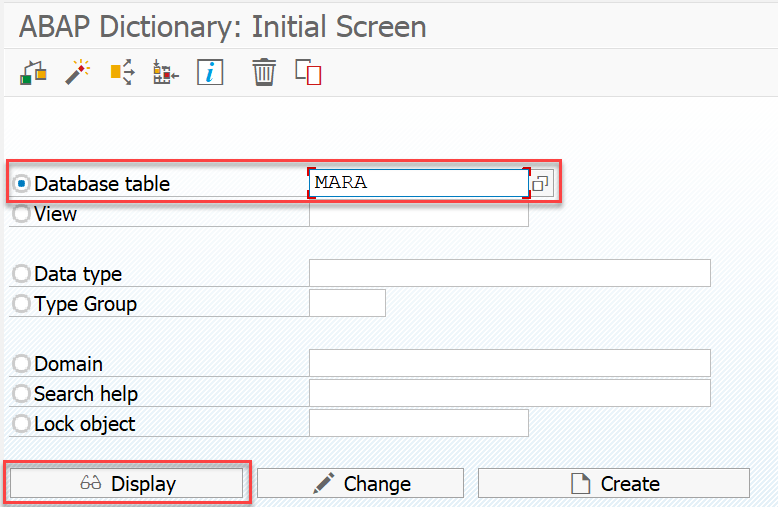This screenshot has width=778, height=507.
Task: Click the Data type input field
Action: 510,273
